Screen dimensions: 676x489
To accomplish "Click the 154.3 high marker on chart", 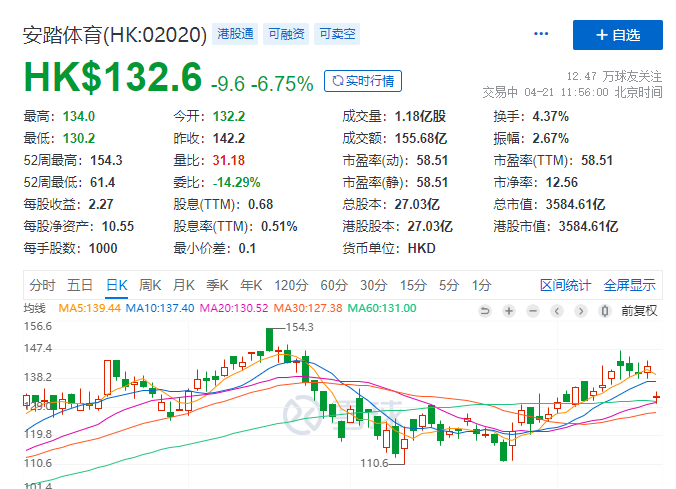I will (300, 327).
